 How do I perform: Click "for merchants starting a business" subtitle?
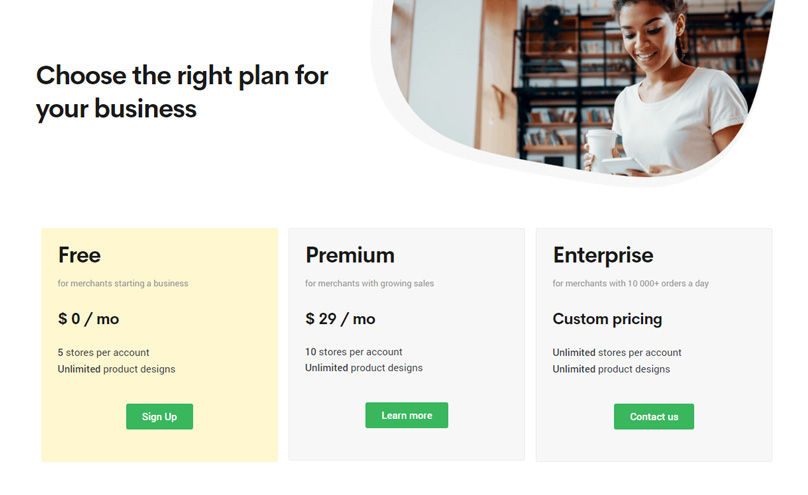pos(123,284)
